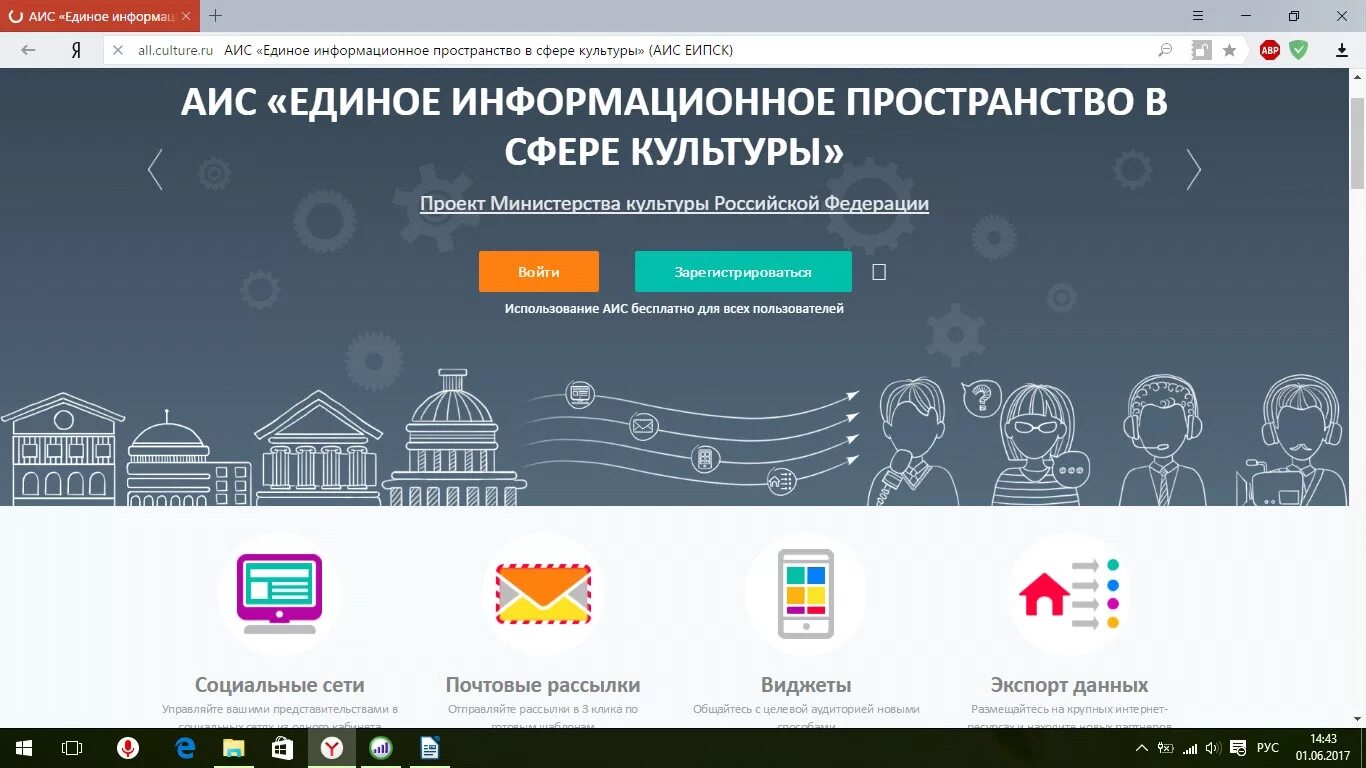Bookmark the page with the star icon
The height and width of the screenshot is (768, 1366).
[x=1229, y=50]
